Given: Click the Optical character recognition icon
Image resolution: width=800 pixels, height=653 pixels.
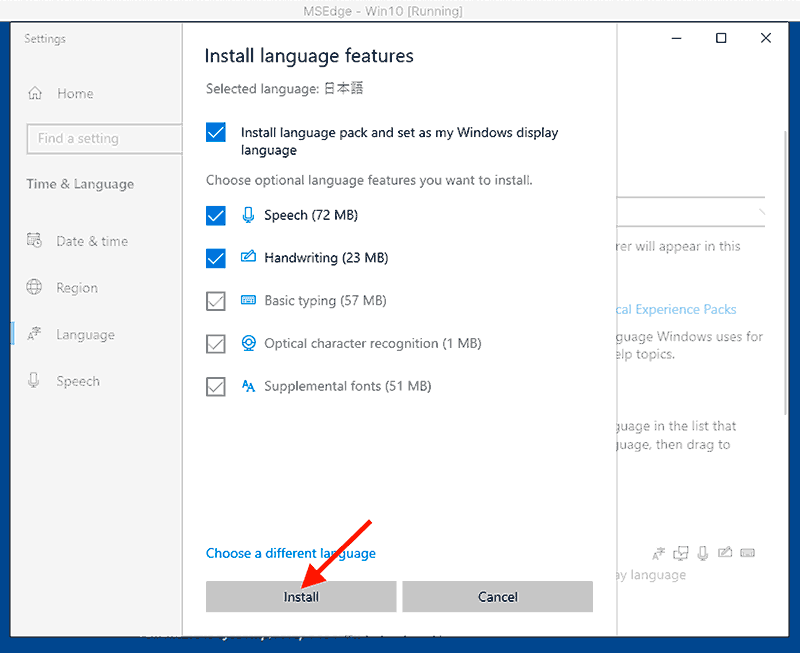Looking at the screenshot, I should 248,344.
